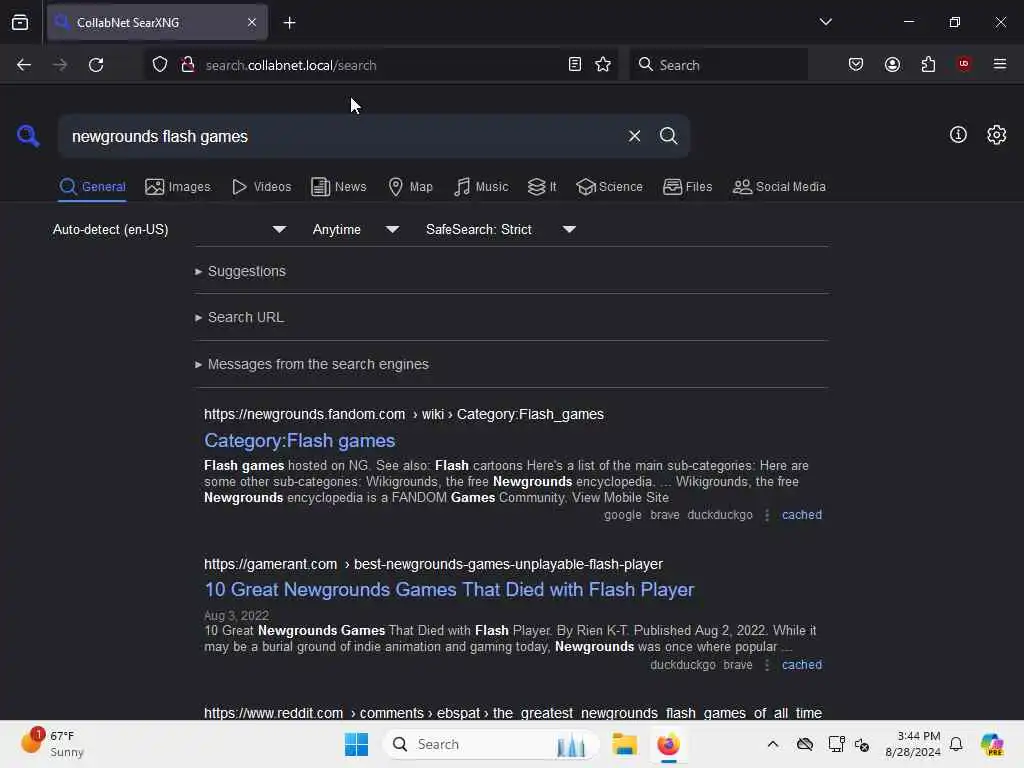Show hidden tray icons chevron
The height and width of the screenshot is (768, 1024).
point(773,744)
